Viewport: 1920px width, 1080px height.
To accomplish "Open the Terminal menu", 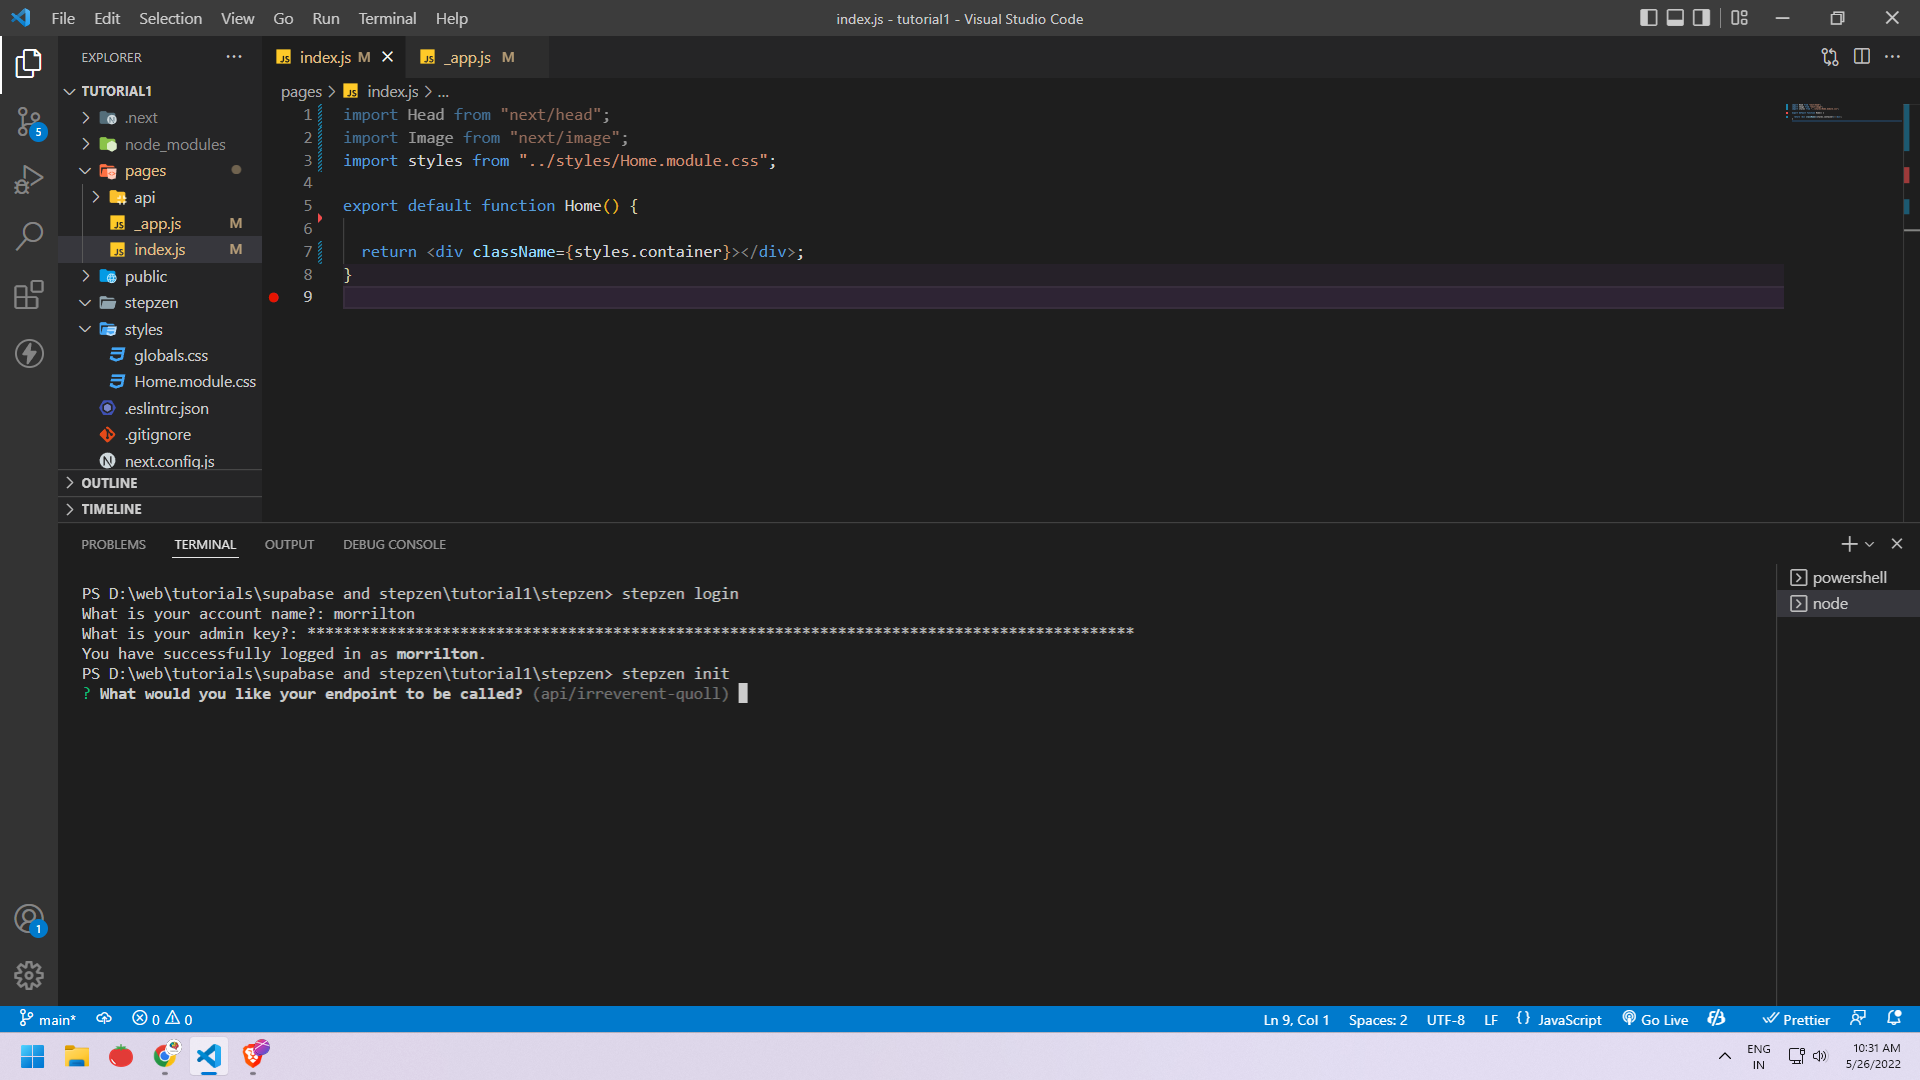I will click(x=387, y=18).
